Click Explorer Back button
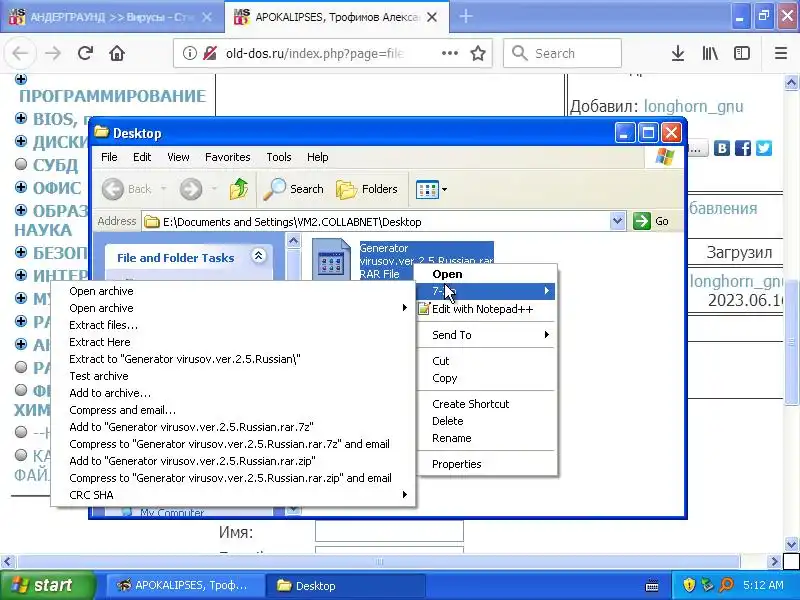 [x=127, y=189]
